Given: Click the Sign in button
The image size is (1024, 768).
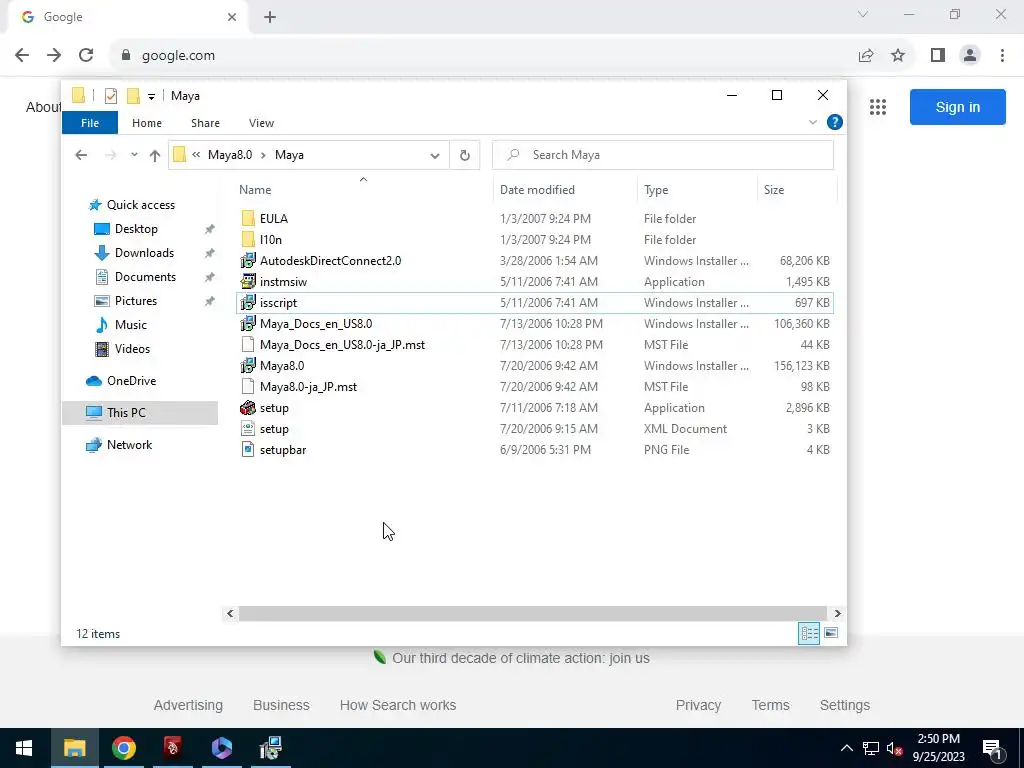Looking at the screenshot, I should (957, 107).
